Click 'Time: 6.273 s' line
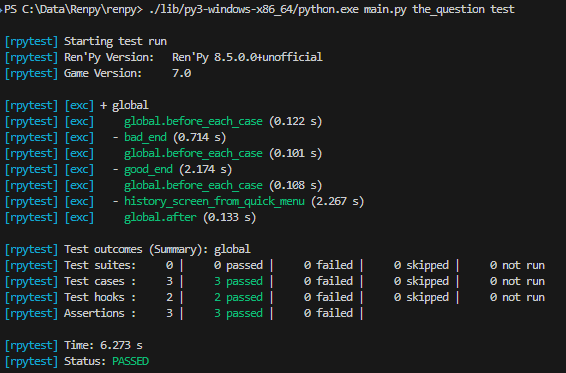Image resolution: width=566 pixels, height=373 pixels. [x=103, y=345]
